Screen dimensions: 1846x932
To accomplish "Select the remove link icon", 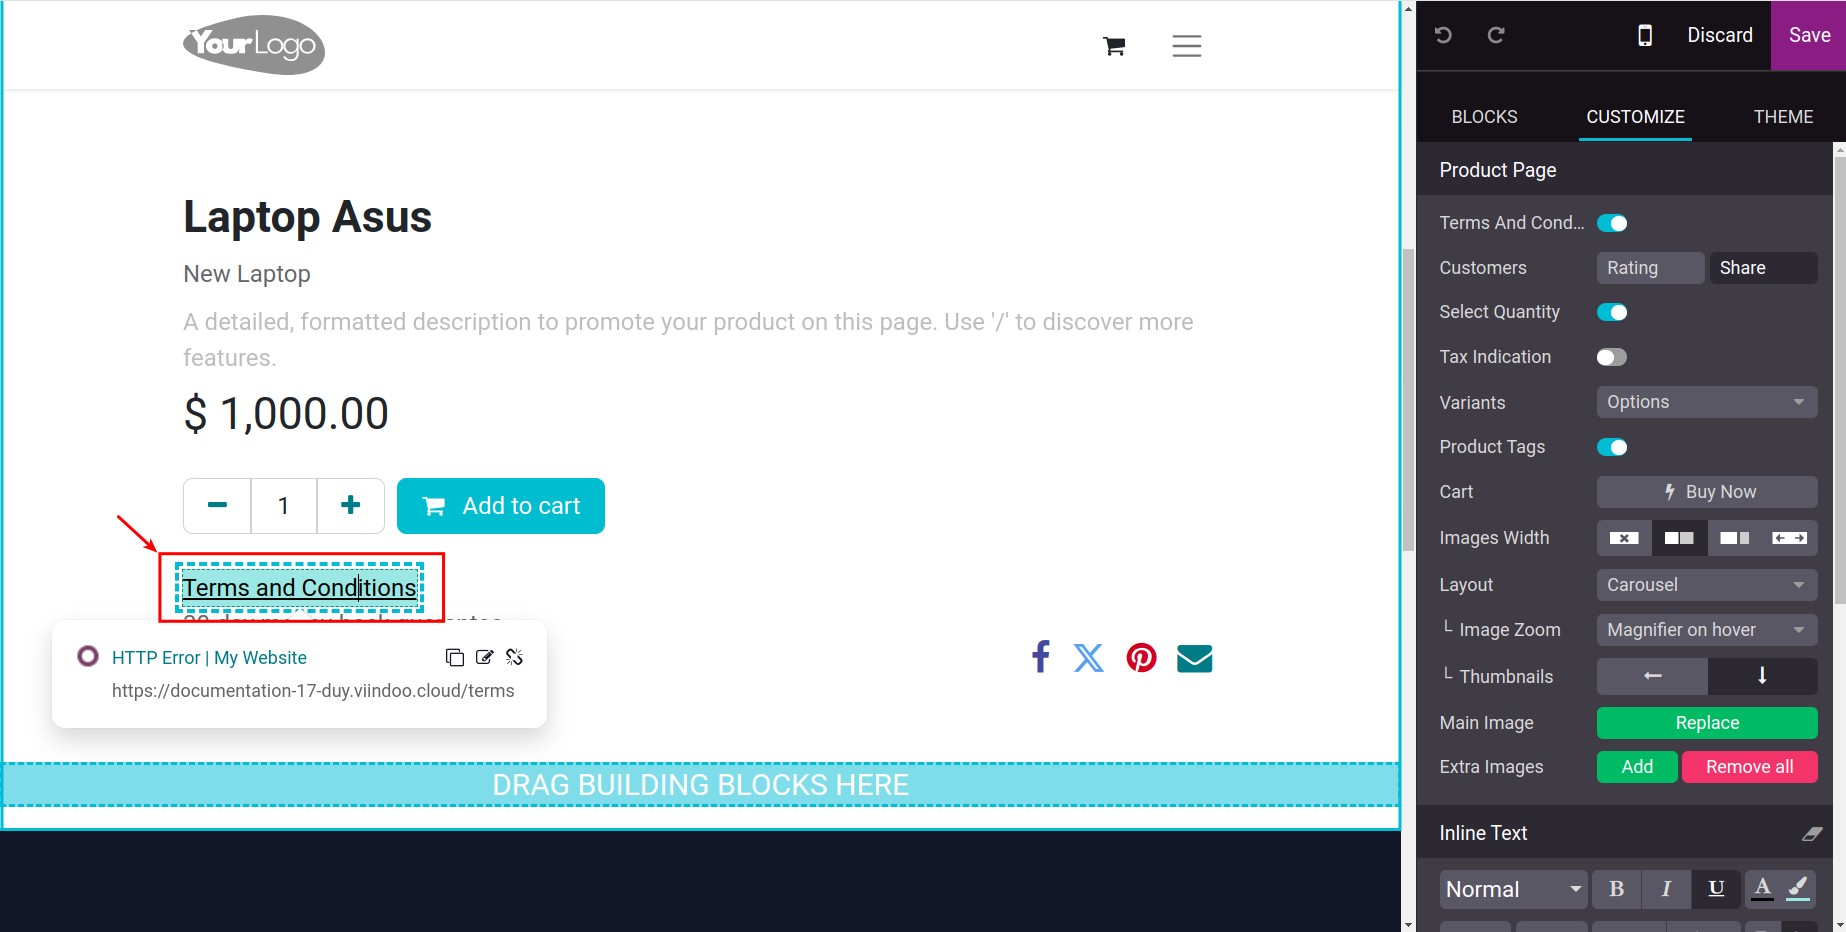I will click(x=514, y=657).
